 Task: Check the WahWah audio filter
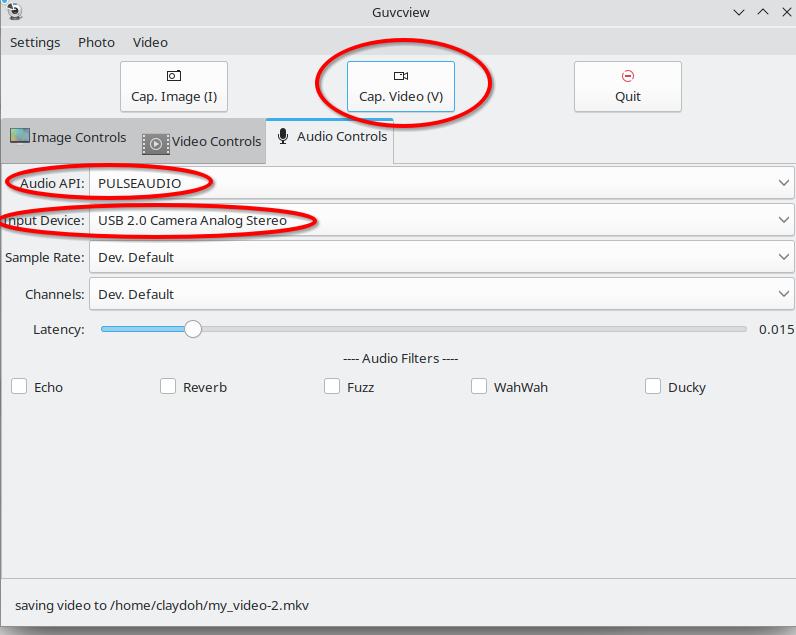pyautogui.click(x=479, y=387)
